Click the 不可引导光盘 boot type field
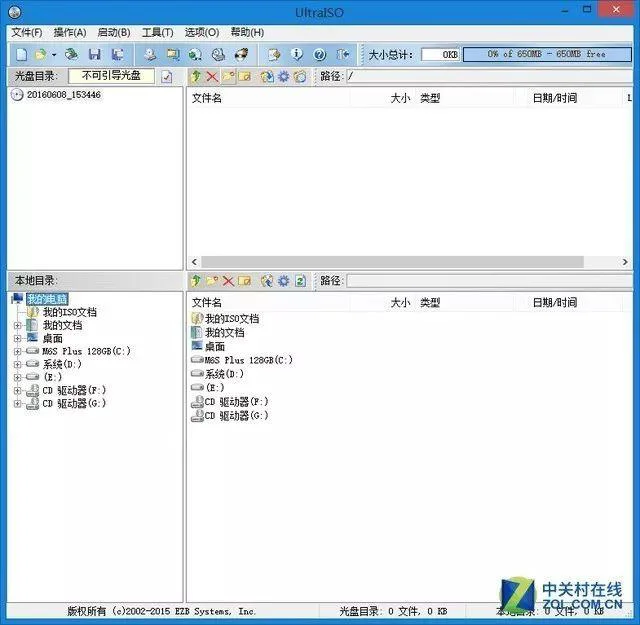Image resolution: width=640 pixels, height=625 pixels. coord(111,76)
